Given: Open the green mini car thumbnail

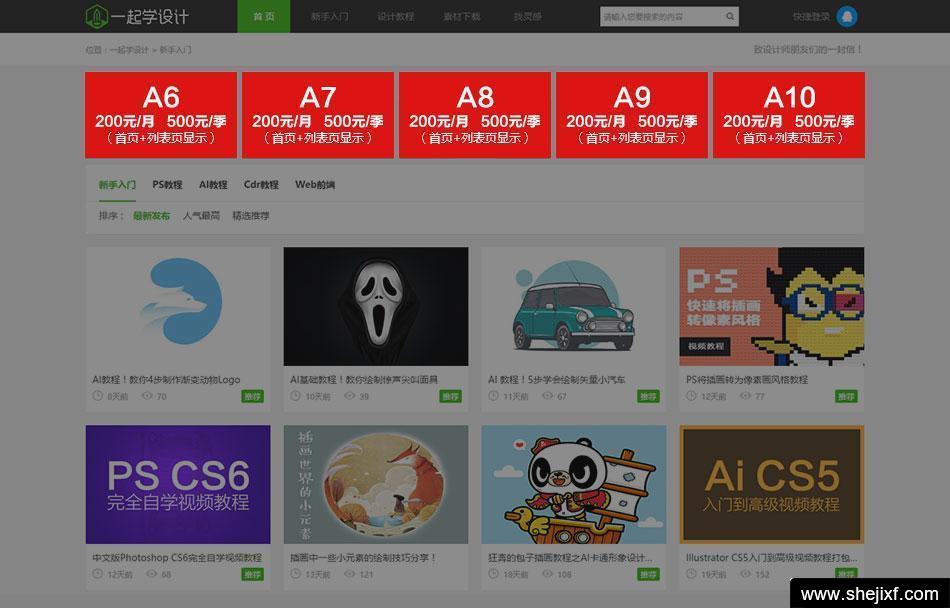Looking at the screenshot, I should click(574, 306).
